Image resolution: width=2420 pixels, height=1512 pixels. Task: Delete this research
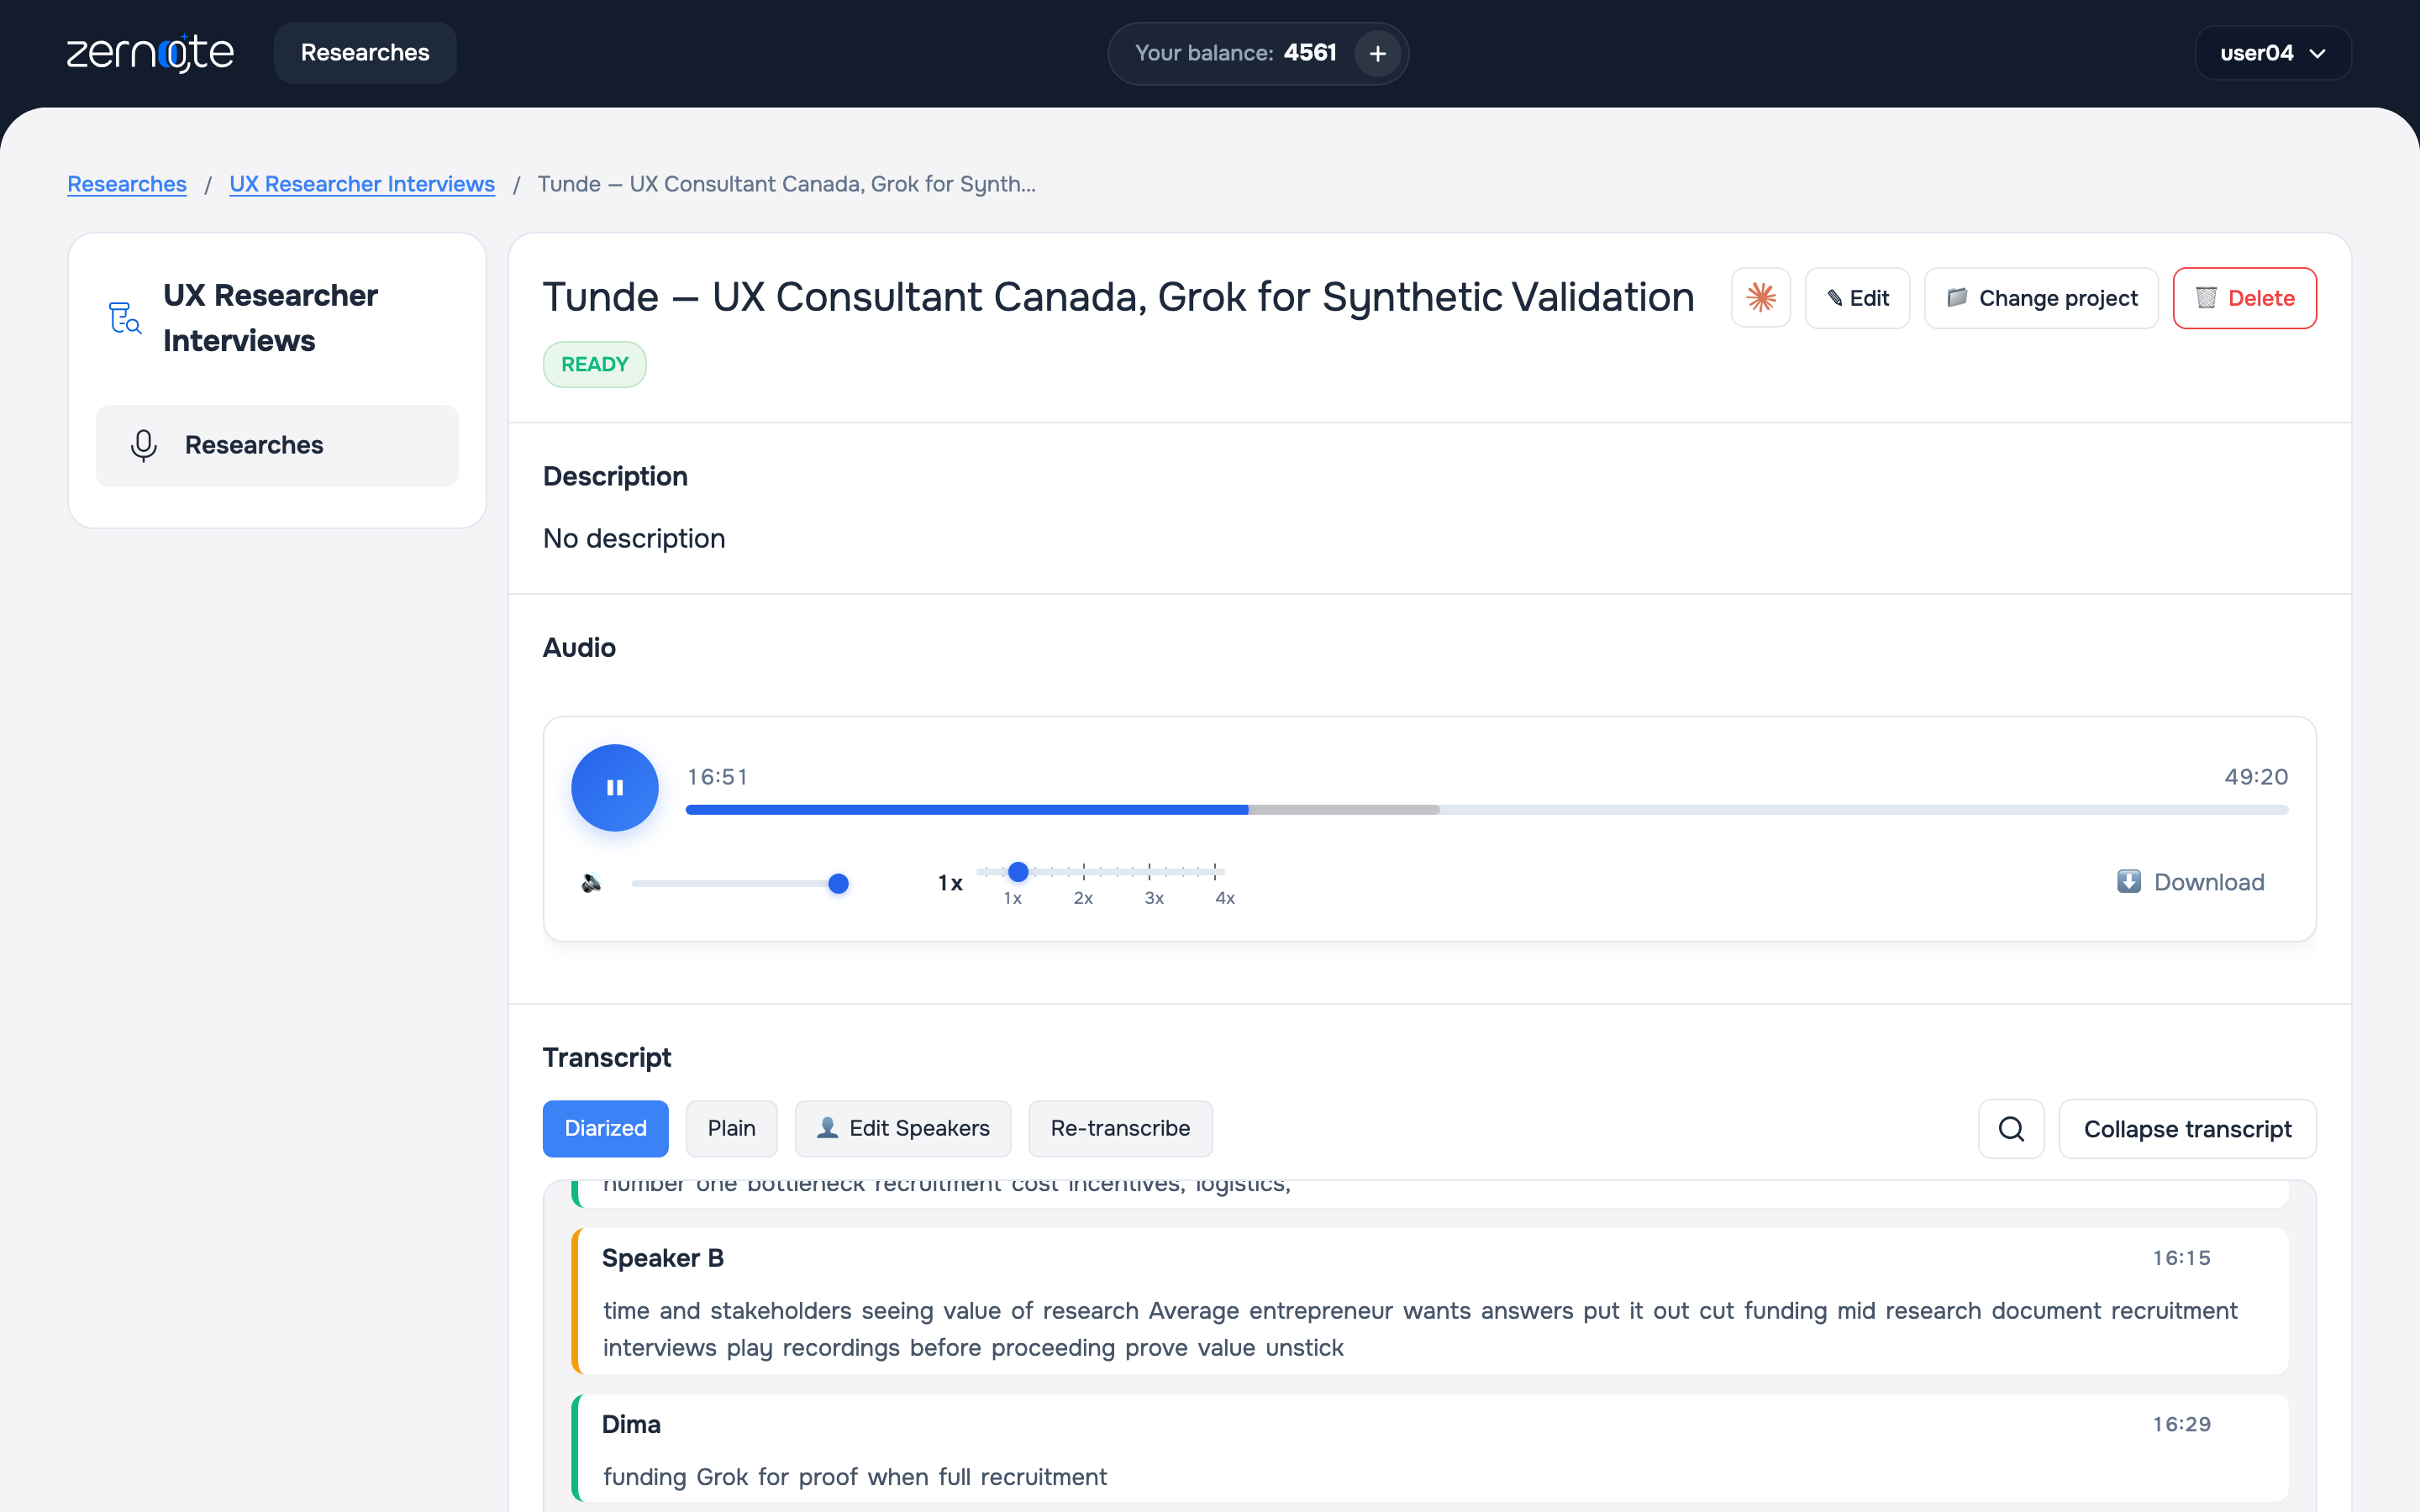pyautogui.click(x=2244, y=298)
